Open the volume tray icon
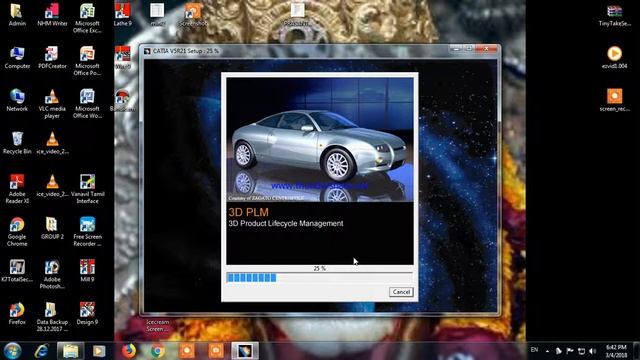The height and width of the screenshot is (360, 640). tap(593, 351)
